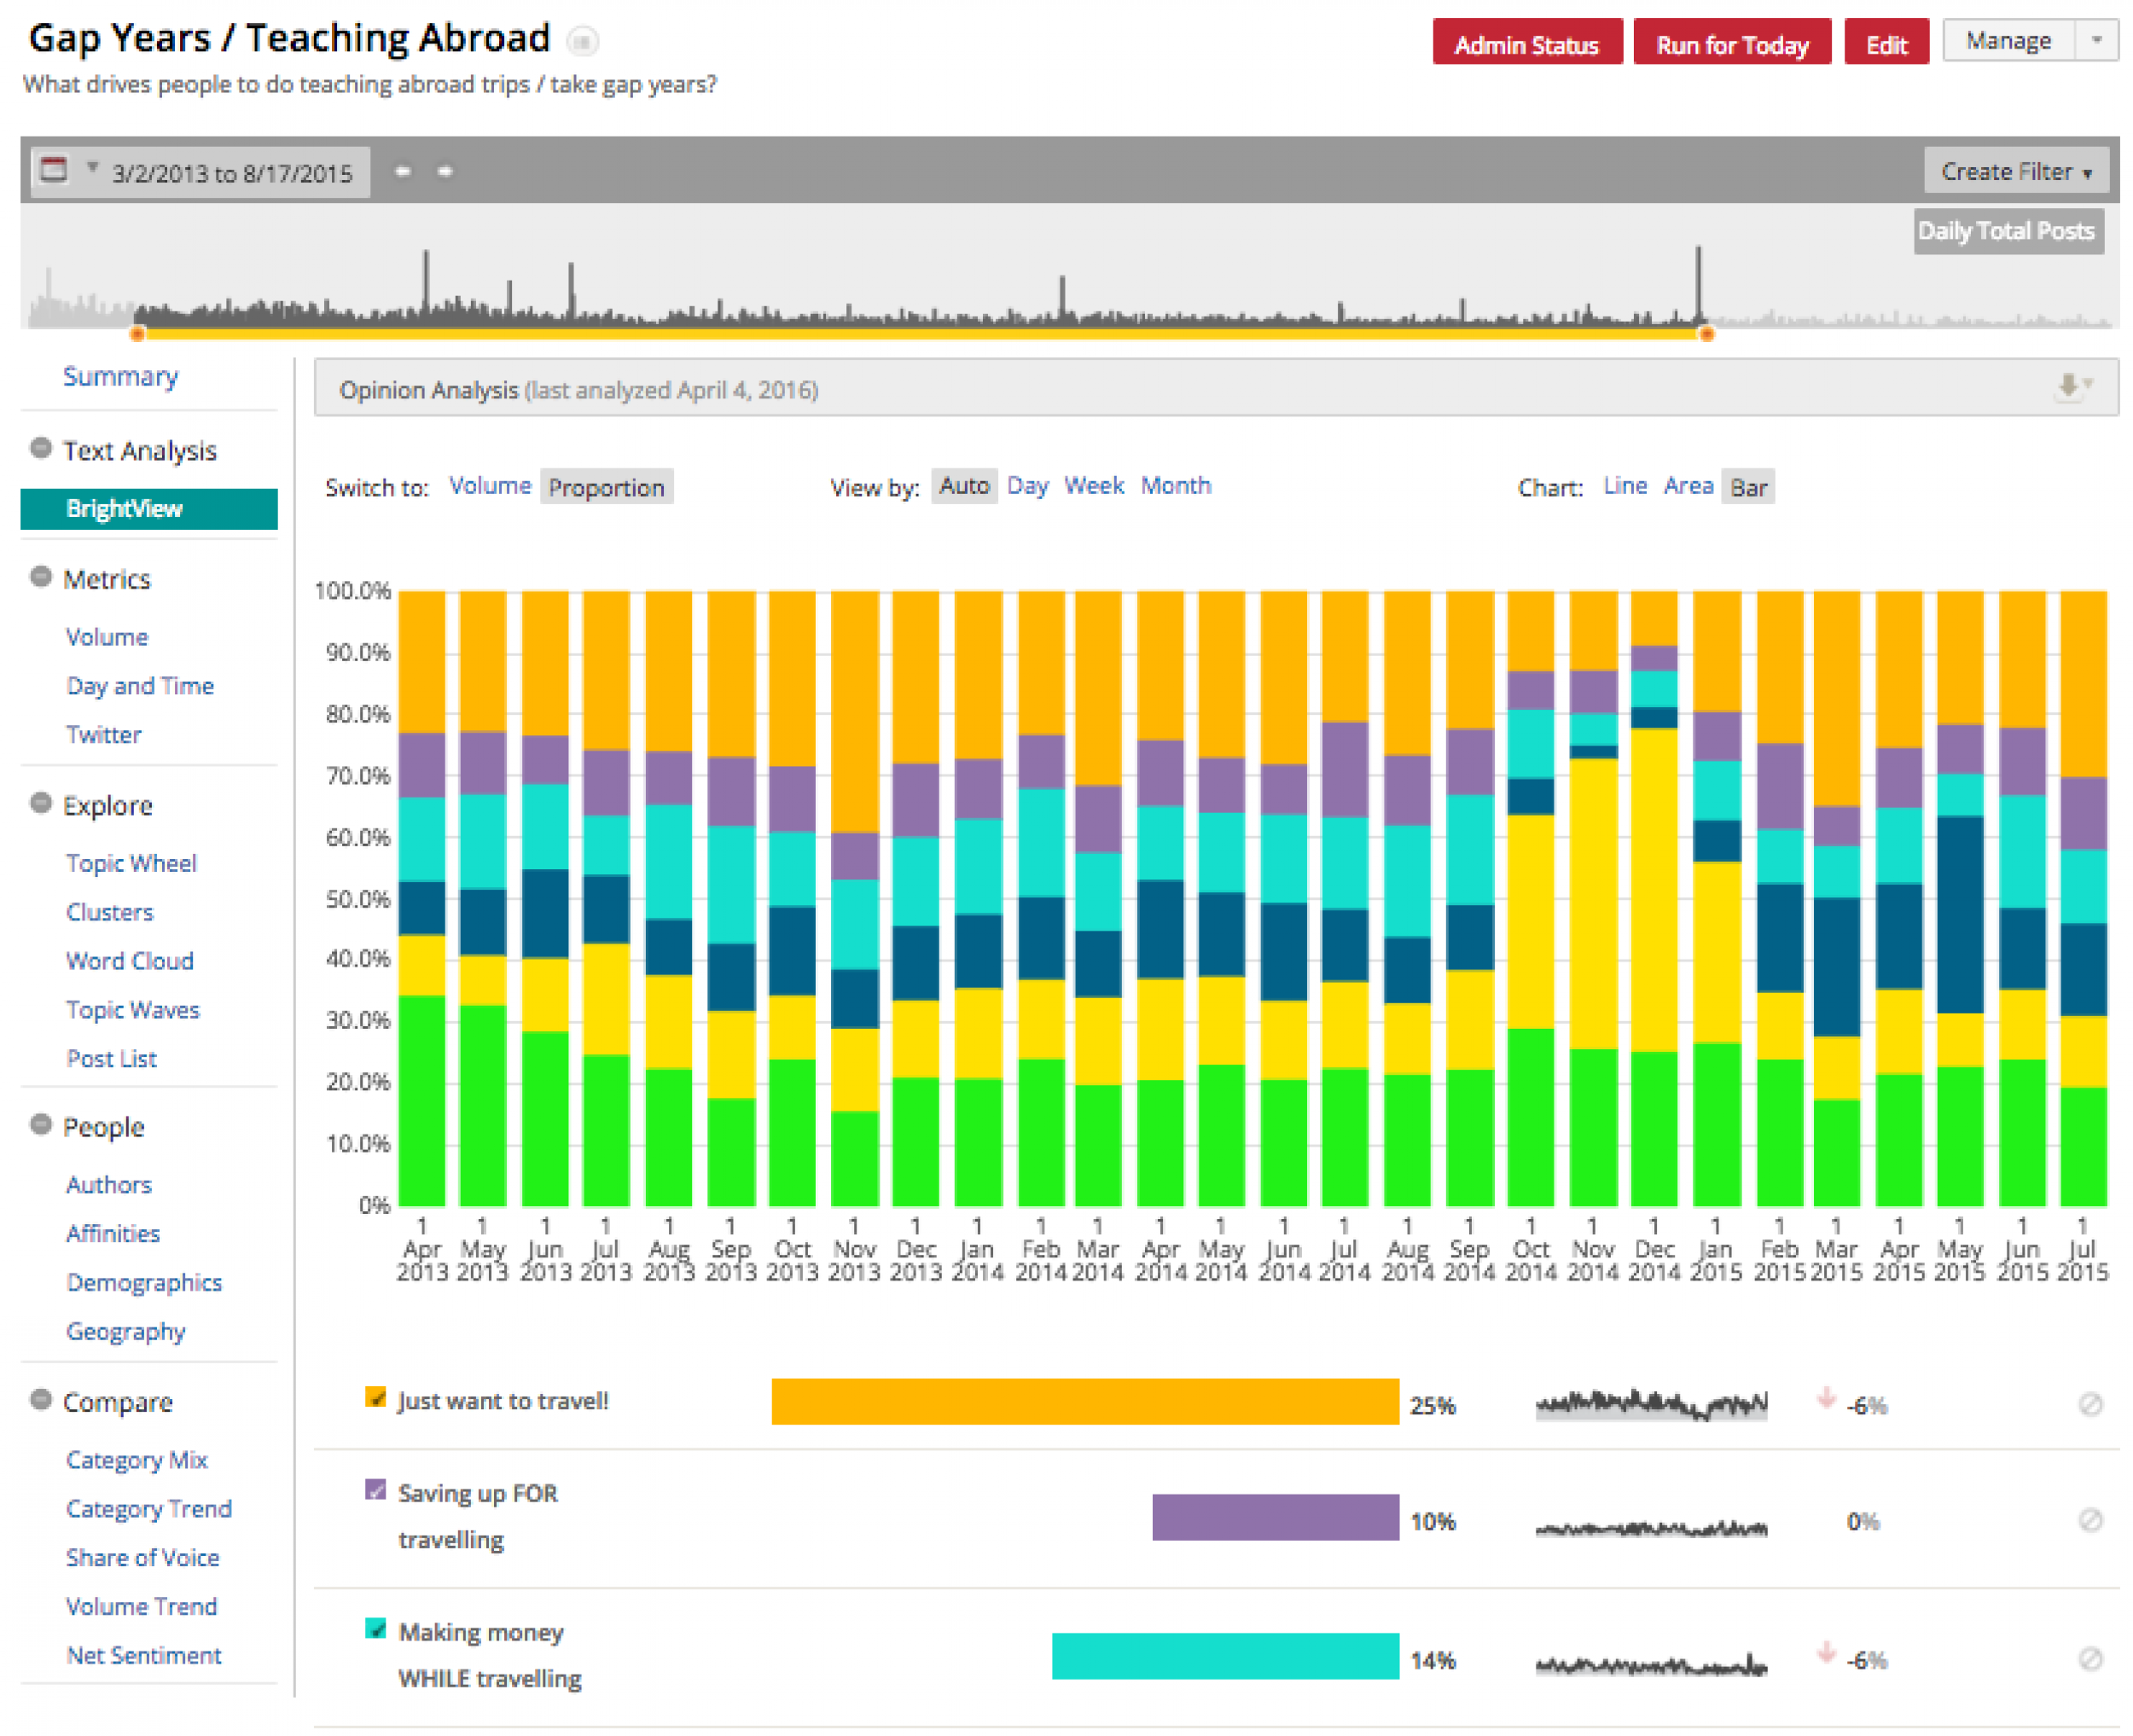Open Volume under Metrics

coord(107,637)
